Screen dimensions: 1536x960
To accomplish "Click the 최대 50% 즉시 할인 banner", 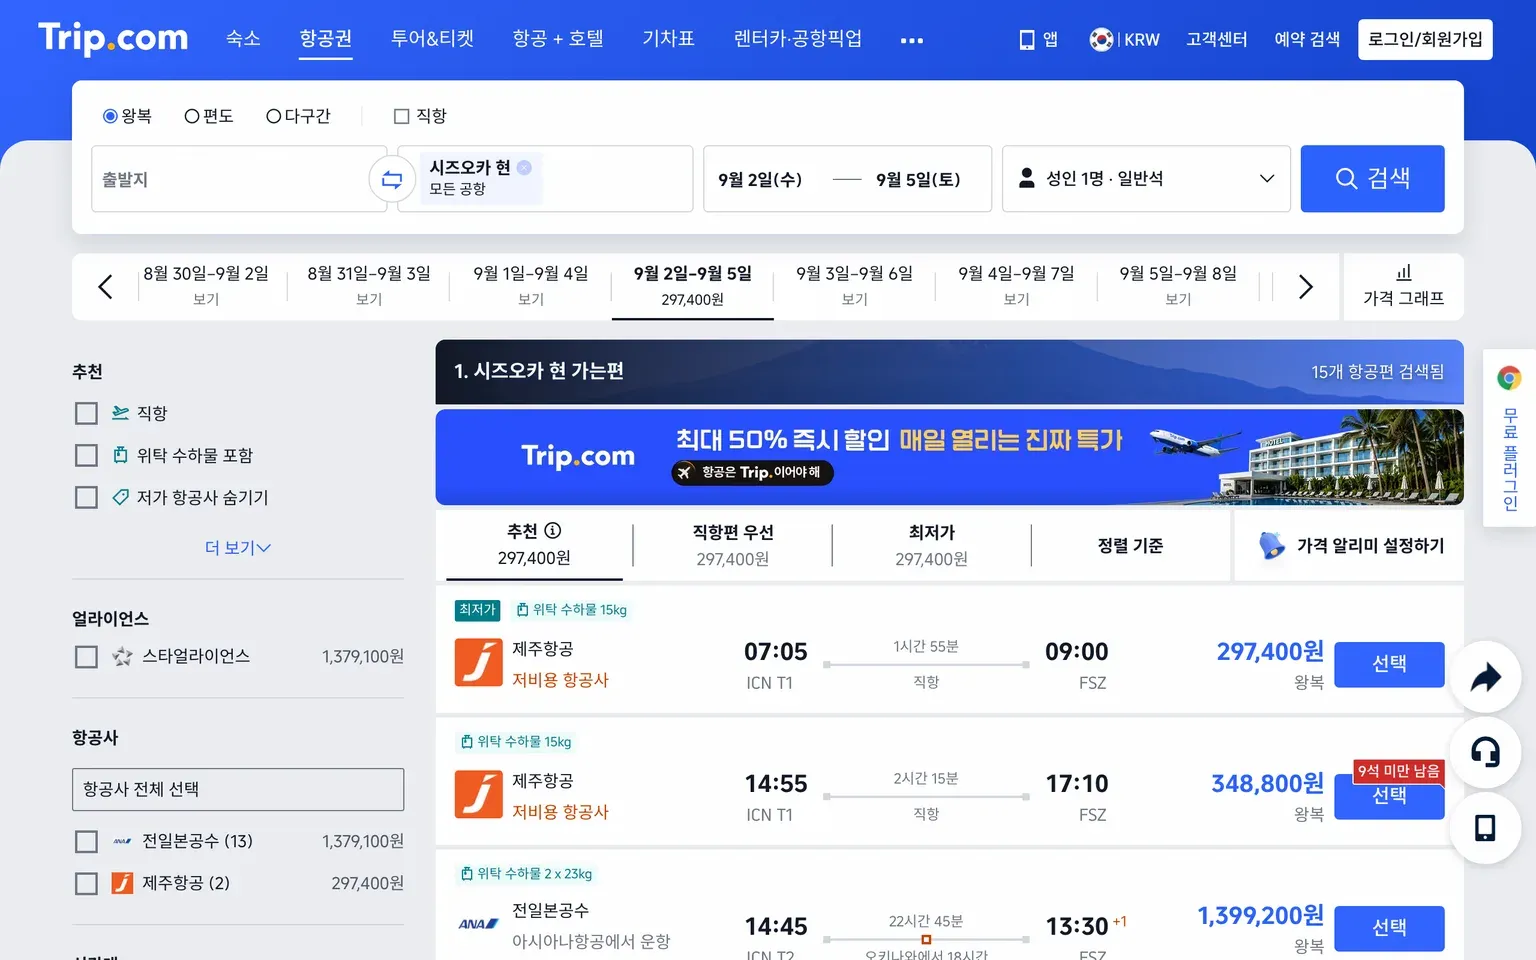I will [949, 457].
